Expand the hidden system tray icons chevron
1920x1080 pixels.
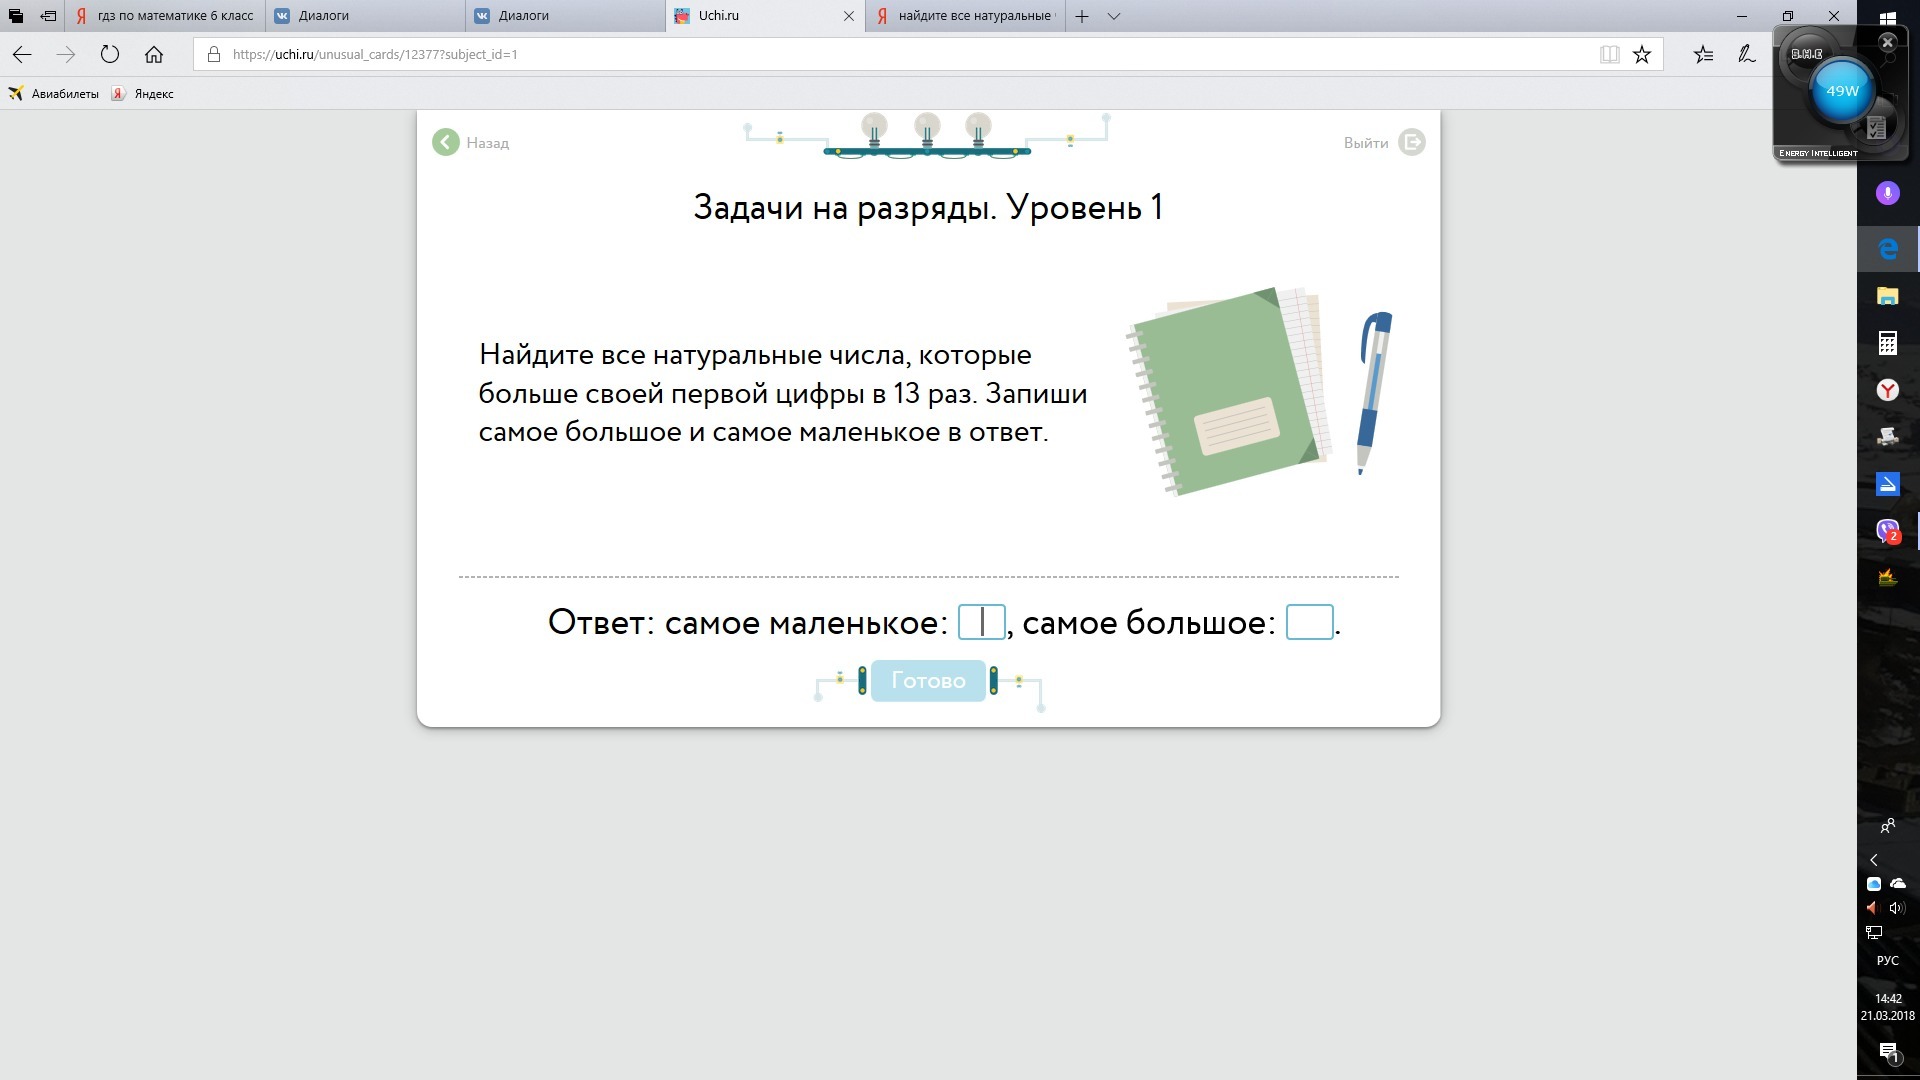(1874, 860)
